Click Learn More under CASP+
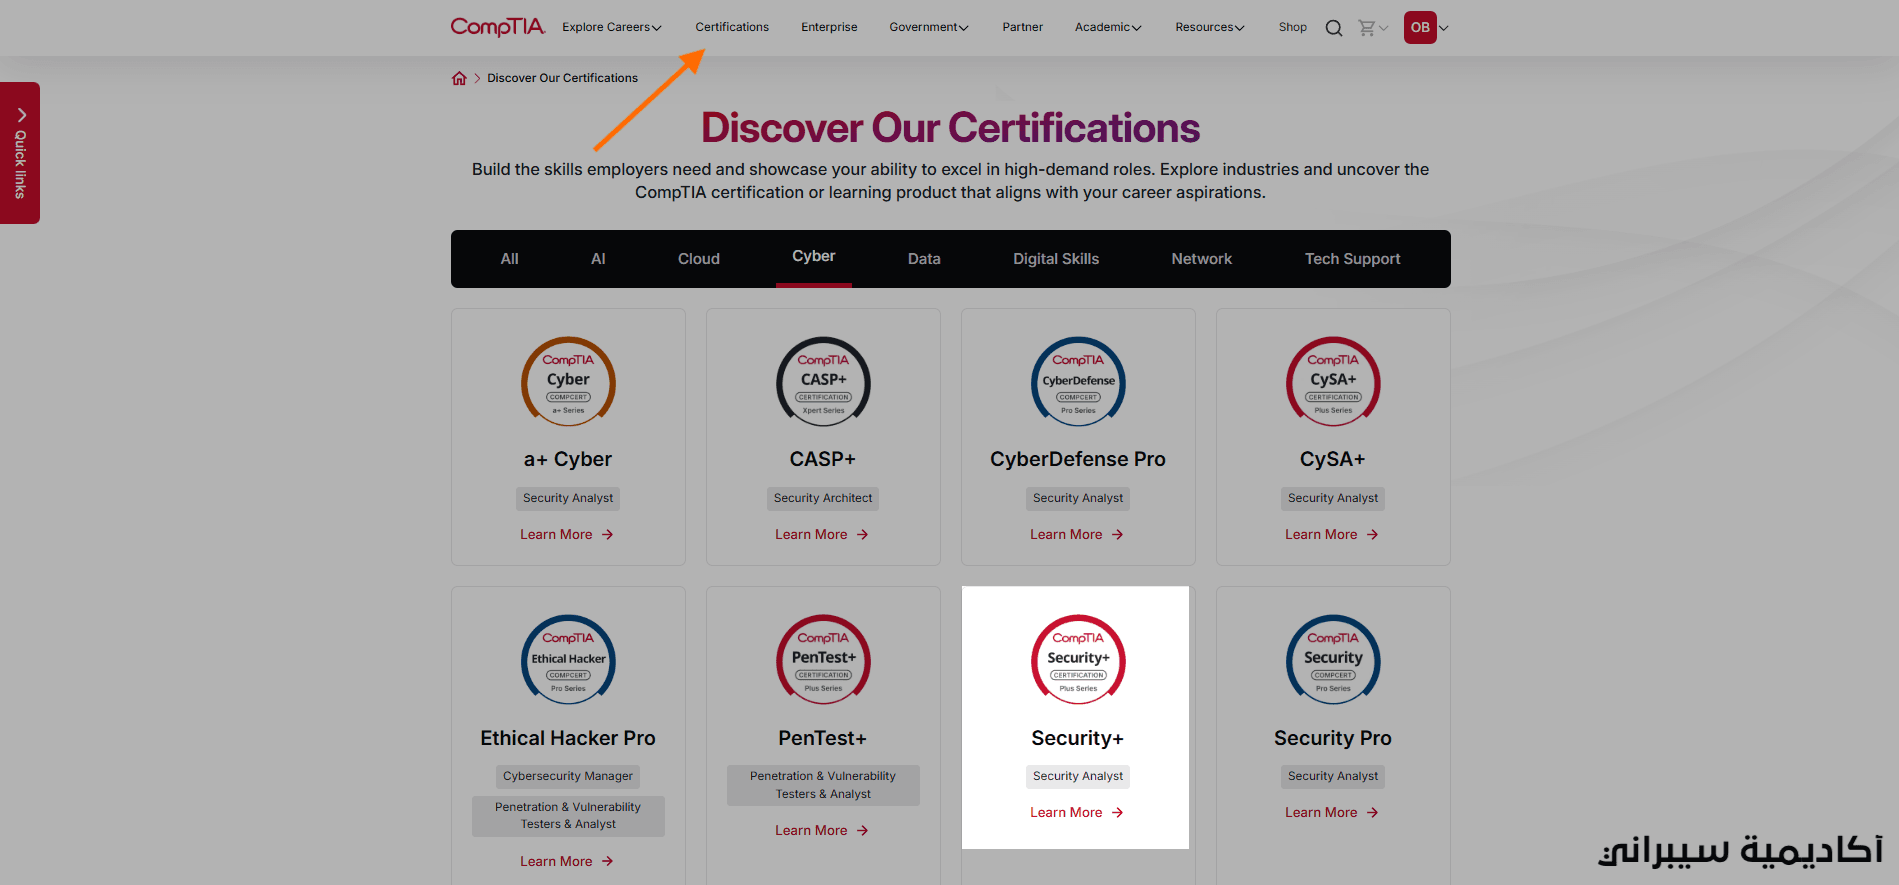 [x=822, y=535]
